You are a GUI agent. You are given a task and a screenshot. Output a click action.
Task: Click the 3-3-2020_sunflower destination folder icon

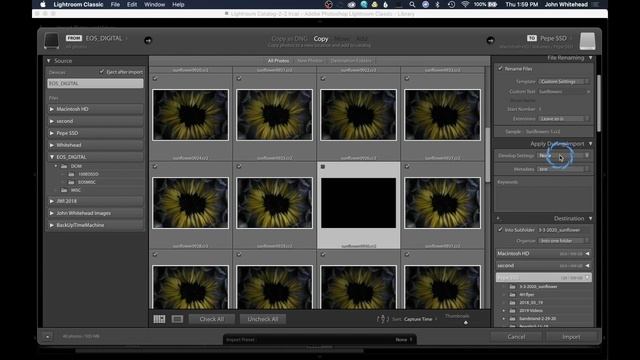(x=512, y=287)
